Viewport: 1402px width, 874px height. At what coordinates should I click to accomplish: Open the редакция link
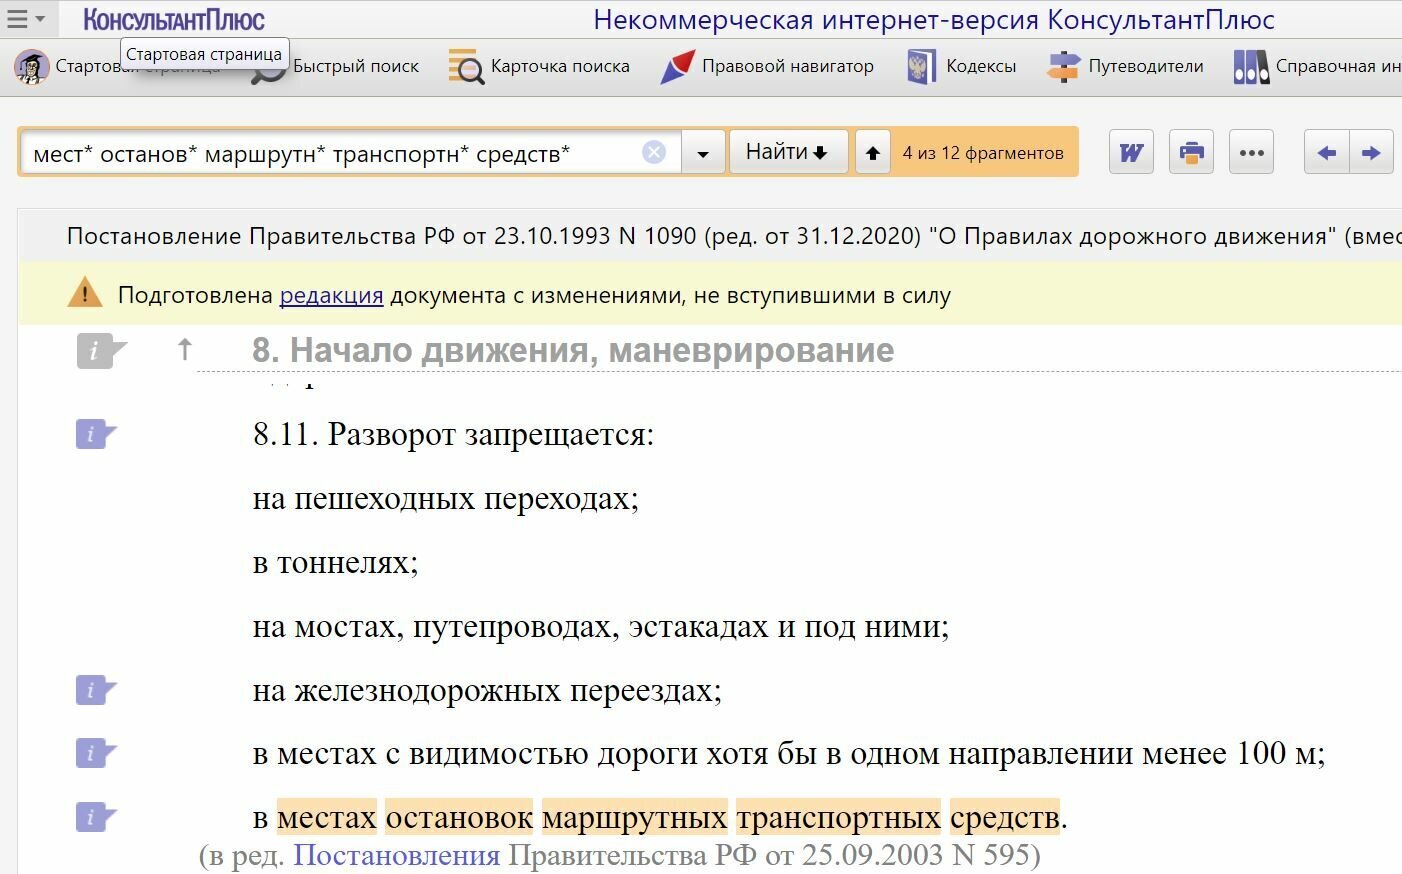pyautogui.click(x=331, y=295)
